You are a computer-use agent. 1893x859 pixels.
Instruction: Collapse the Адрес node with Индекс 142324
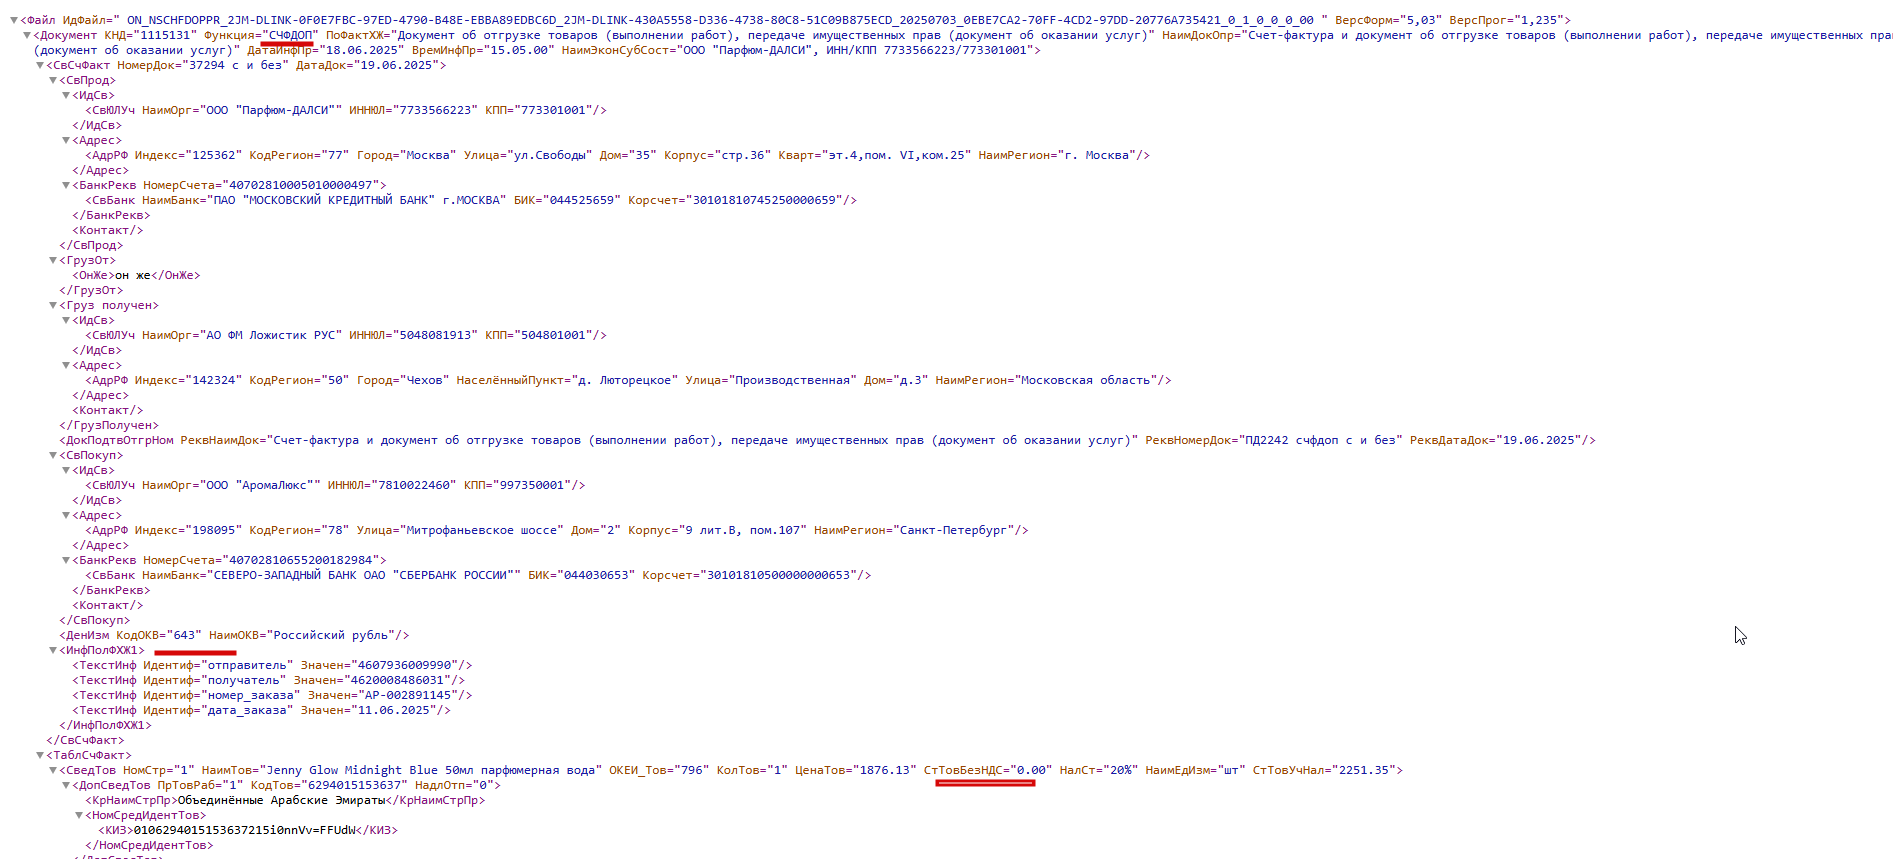tap(66, 365)
